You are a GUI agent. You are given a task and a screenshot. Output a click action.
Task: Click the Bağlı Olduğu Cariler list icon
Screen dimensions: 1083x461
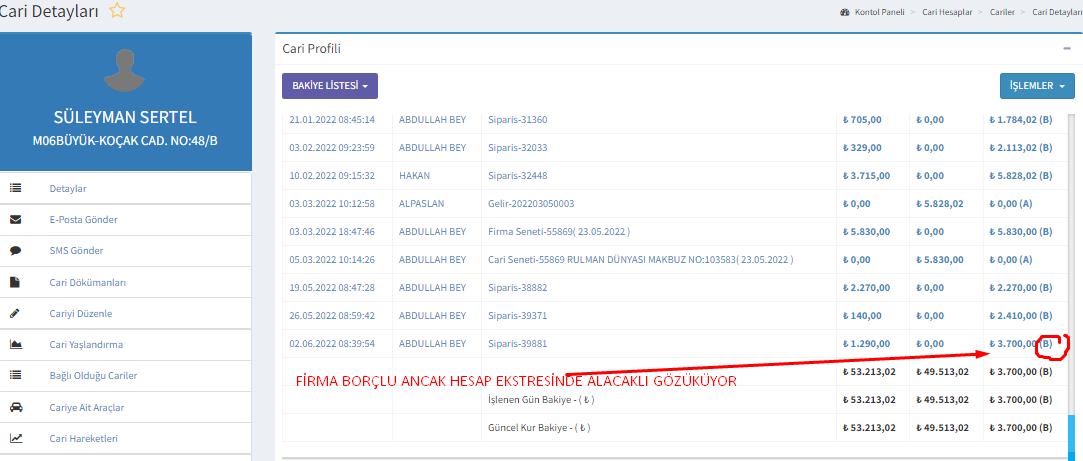pos(15,376)
